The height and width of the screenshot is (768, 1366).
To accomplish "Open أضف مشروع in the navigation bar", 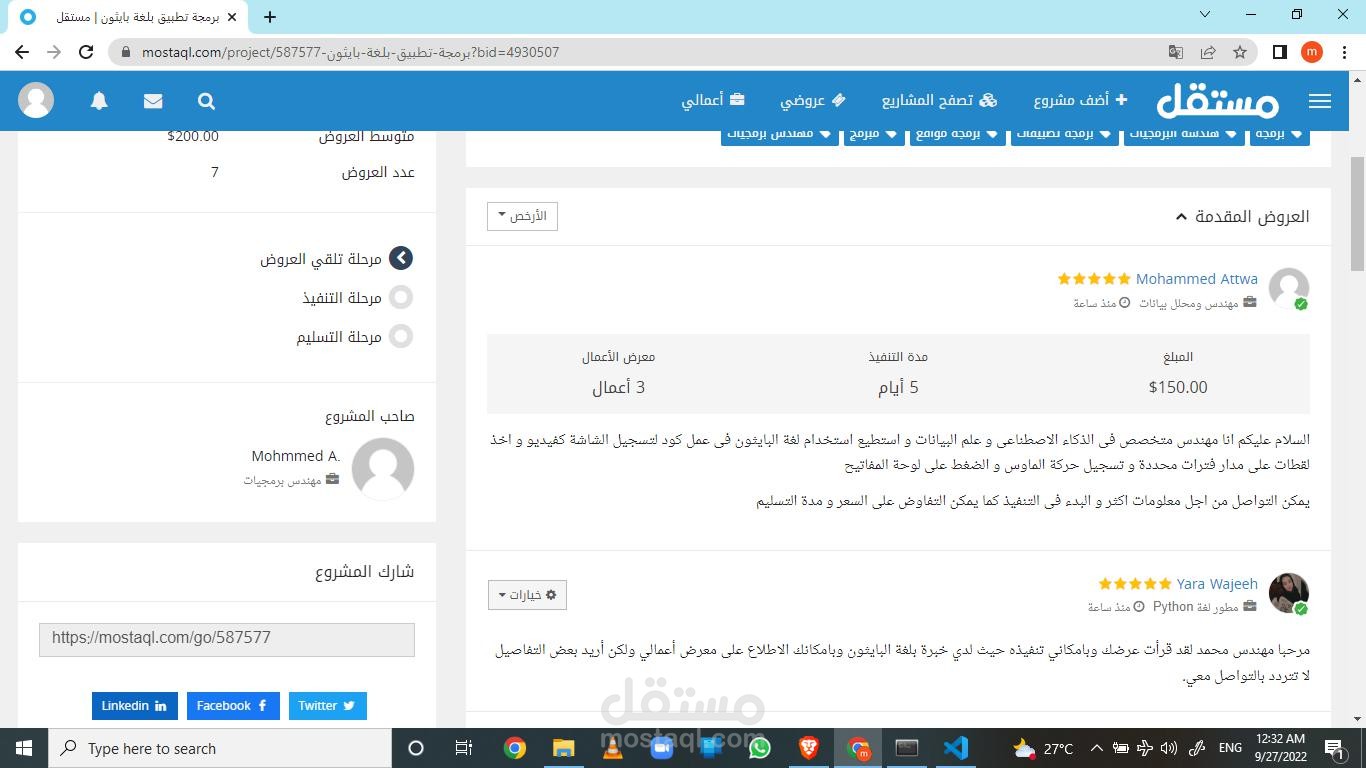I will click(1080, 100).
